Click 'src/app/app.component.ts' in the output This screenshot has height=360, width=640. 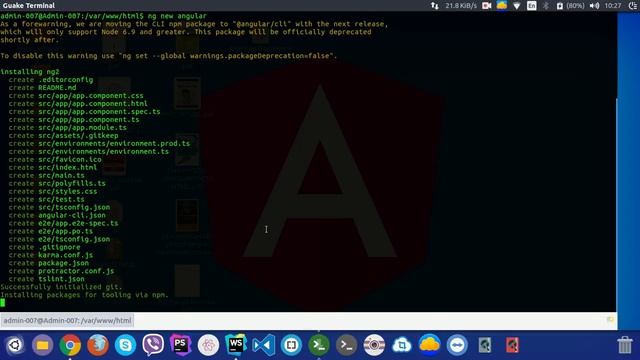tap(89, 120)
